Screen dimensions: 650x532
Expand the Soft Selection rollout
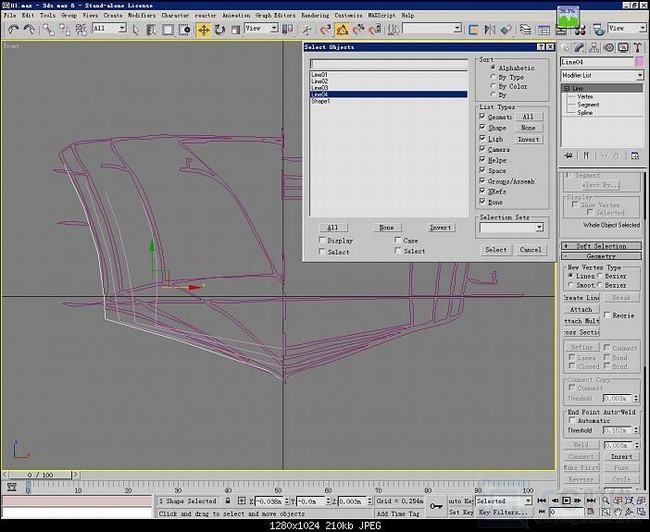(601, 246)
